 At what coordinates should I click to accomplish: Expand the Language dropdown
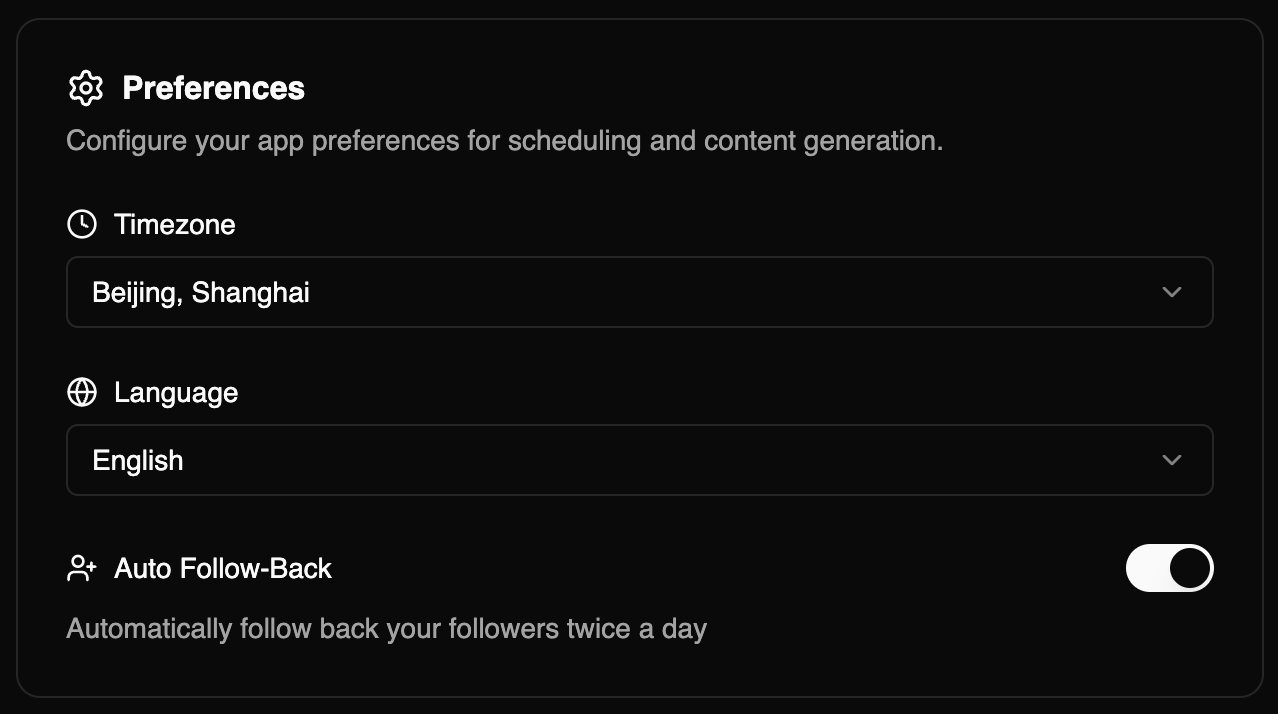tap(639, 460)
